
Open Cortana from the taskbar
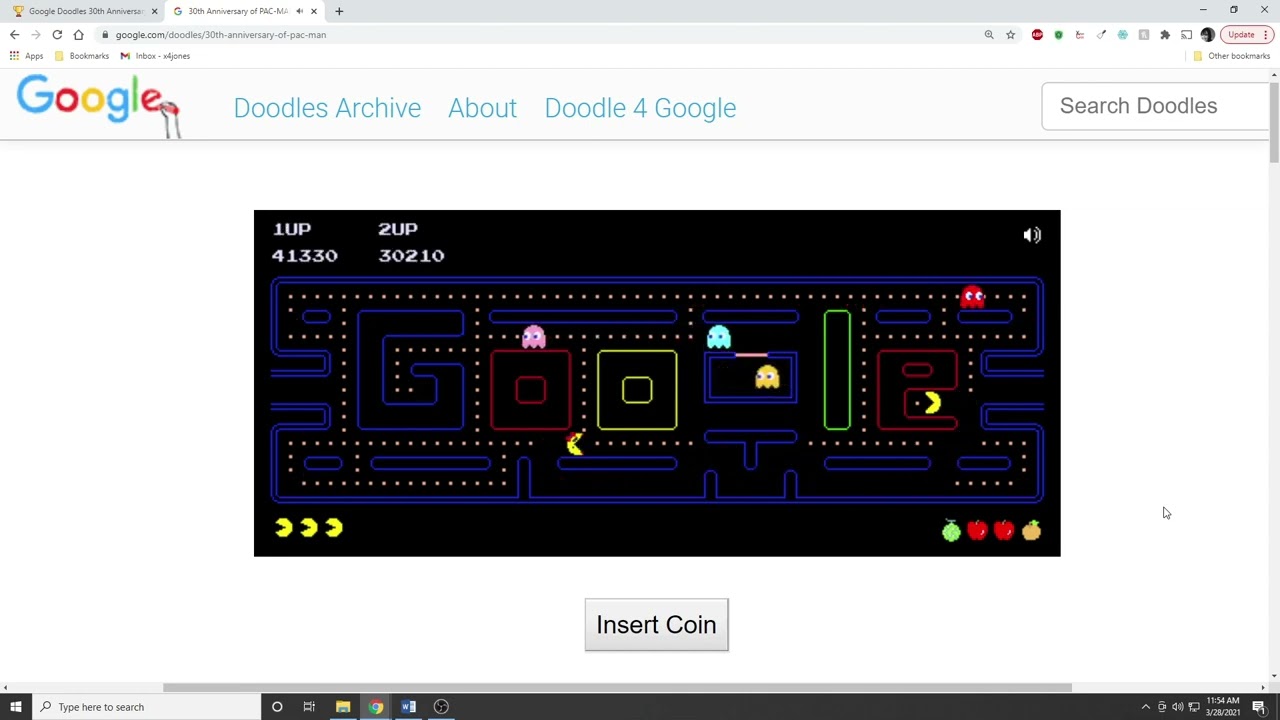(277, 707)
